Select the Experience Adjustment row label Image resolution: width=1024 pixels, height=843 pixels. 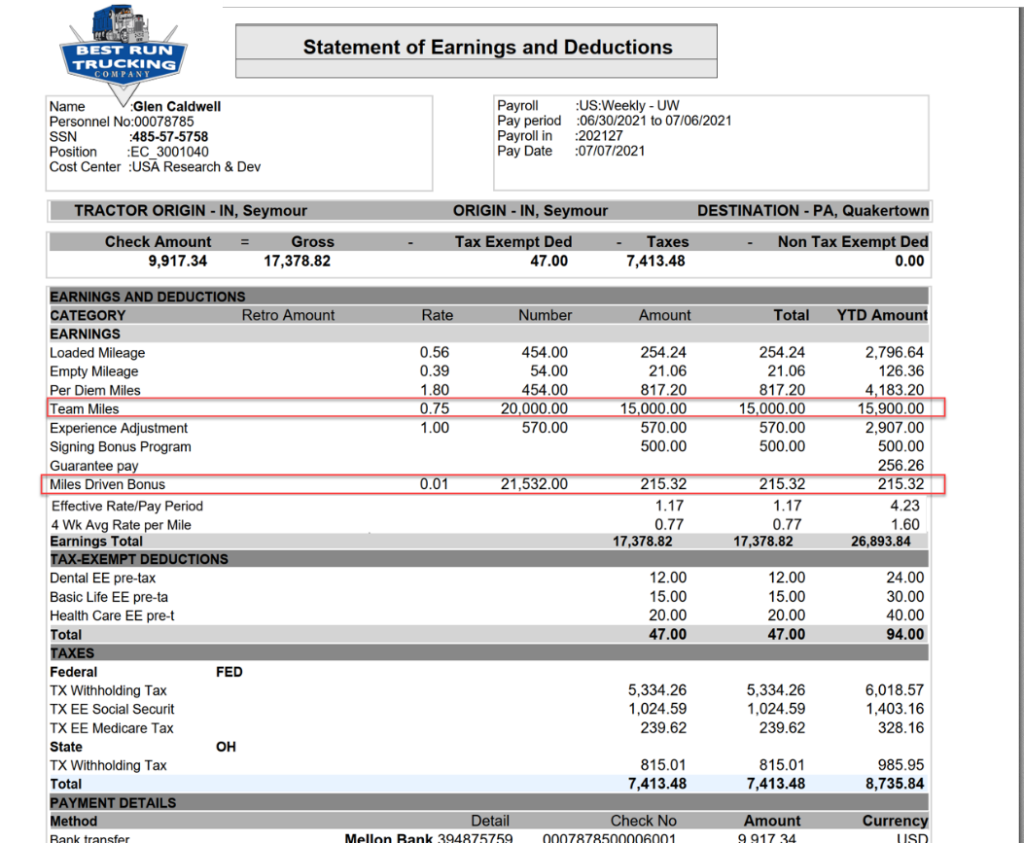(x=118, y=428)
